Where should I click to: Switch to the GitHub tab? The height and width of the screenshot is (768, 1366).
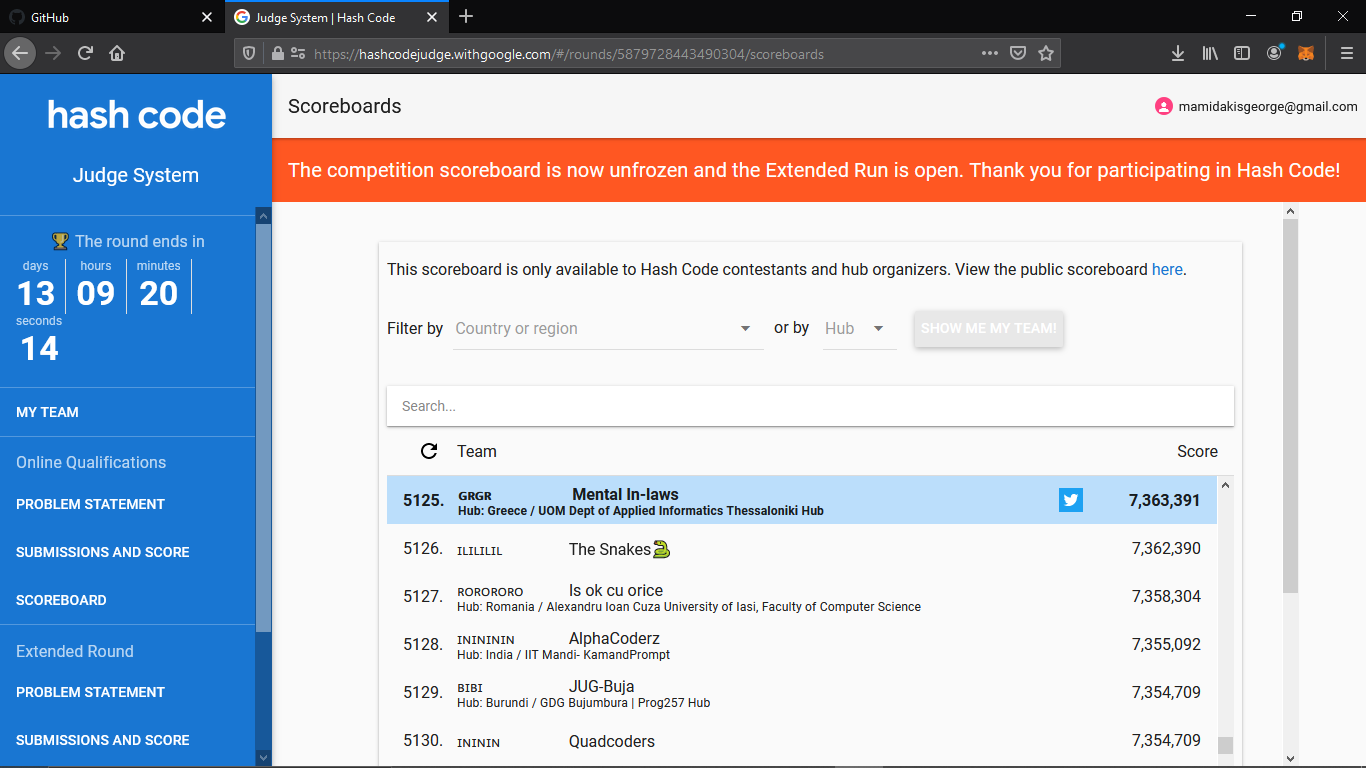click(111, 18)
